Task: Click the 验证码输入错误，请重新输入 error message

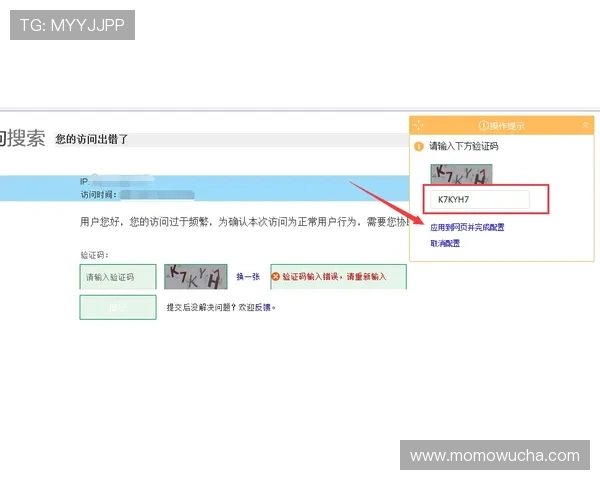Action: [x=334, y=276]
